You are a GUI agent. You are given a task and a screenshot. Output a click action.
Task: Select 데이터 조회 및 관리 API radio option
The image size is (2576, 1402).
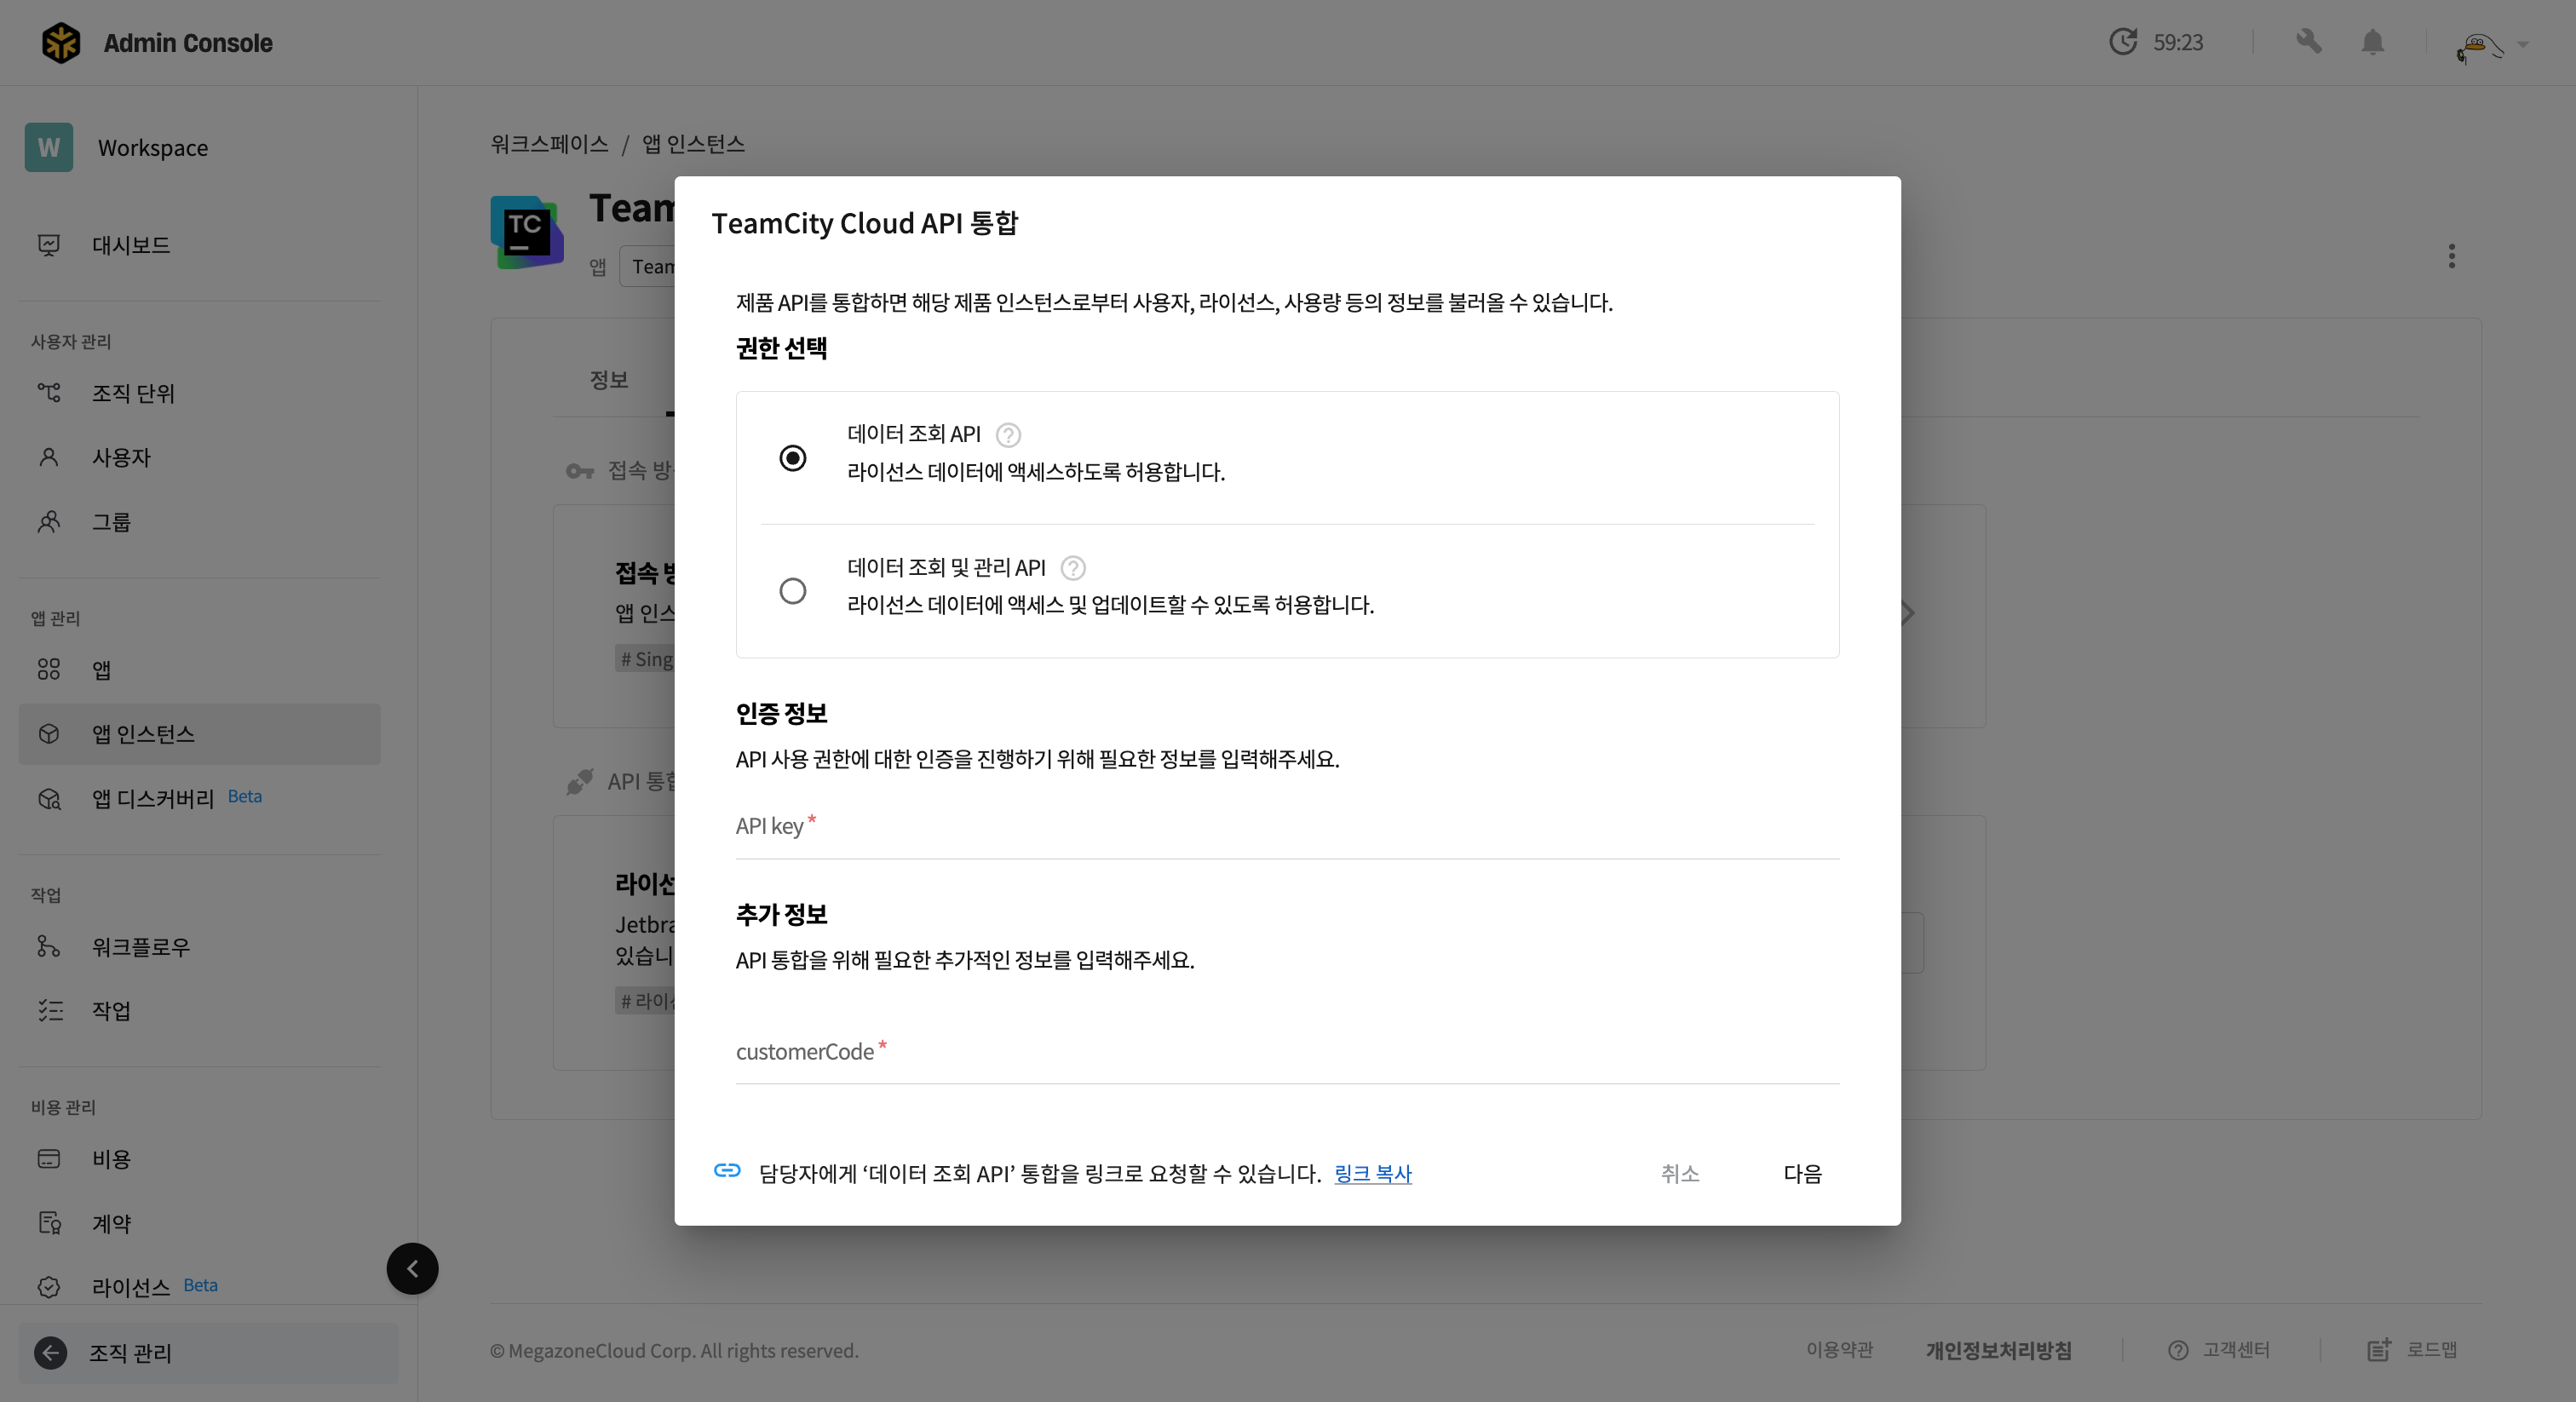pyautogui.click(x=792, y=591)
